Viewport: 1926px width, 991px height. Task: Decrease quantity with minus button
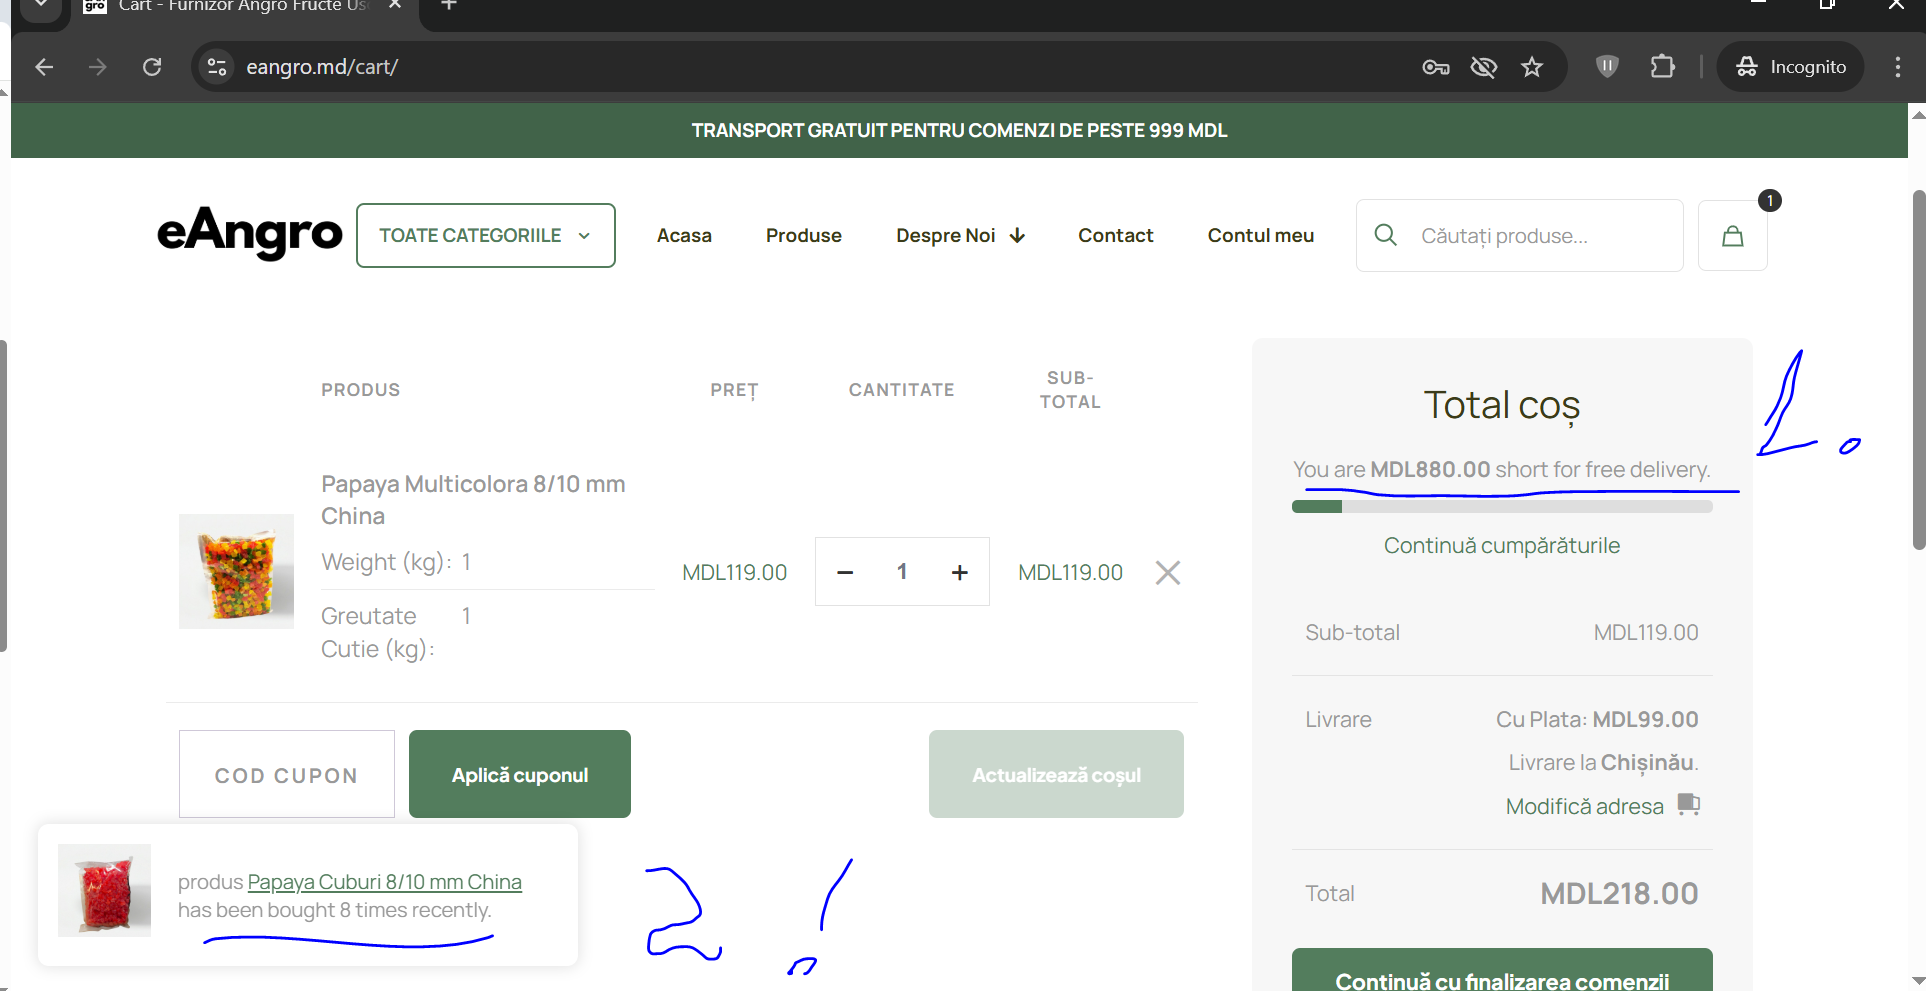tap(845, 572)
